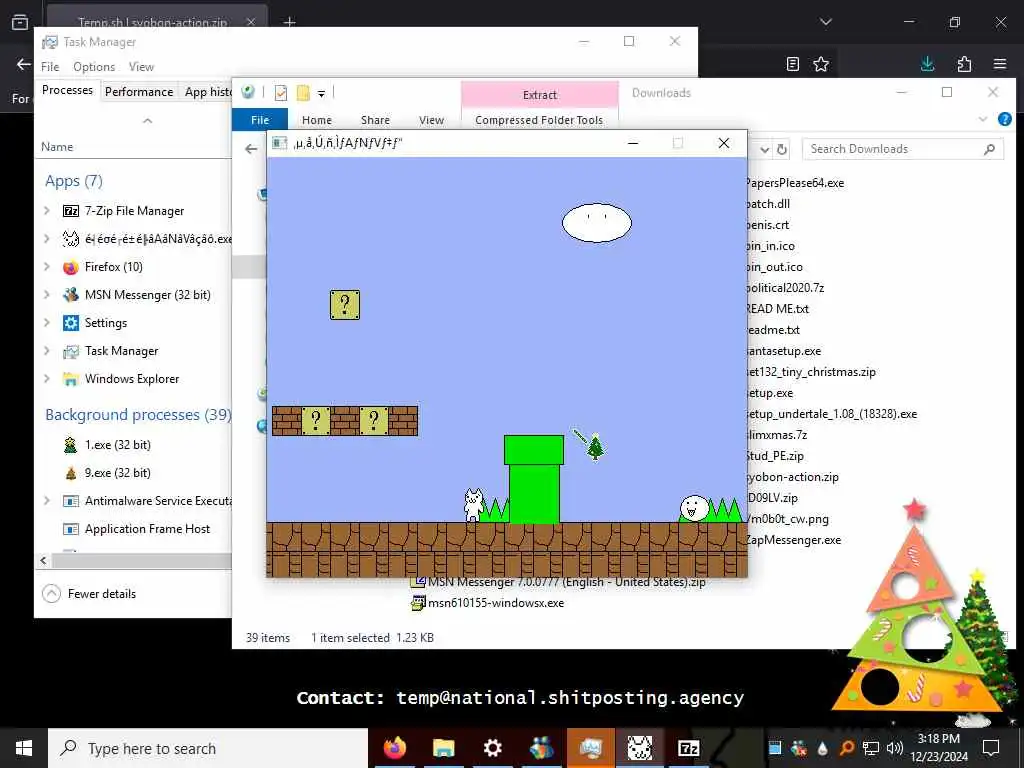Click the Type here to search box
Viewport: 1024px width, 768px height.
click(208, 748)
